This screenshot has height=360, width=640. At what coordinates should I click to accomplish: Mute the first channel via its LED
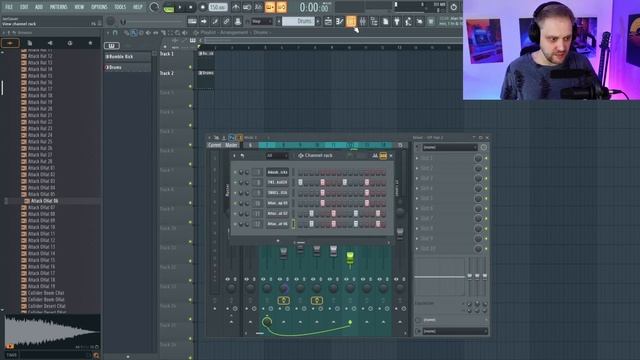[235, 172]
